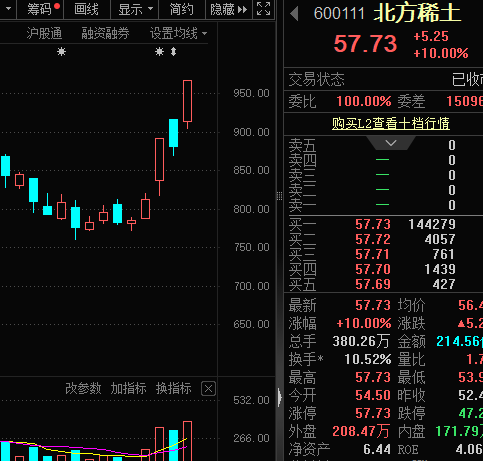Screen dimensions: 483x461
Task: Open the 筹码 chip distribution tool
Action: click(40, 9)
